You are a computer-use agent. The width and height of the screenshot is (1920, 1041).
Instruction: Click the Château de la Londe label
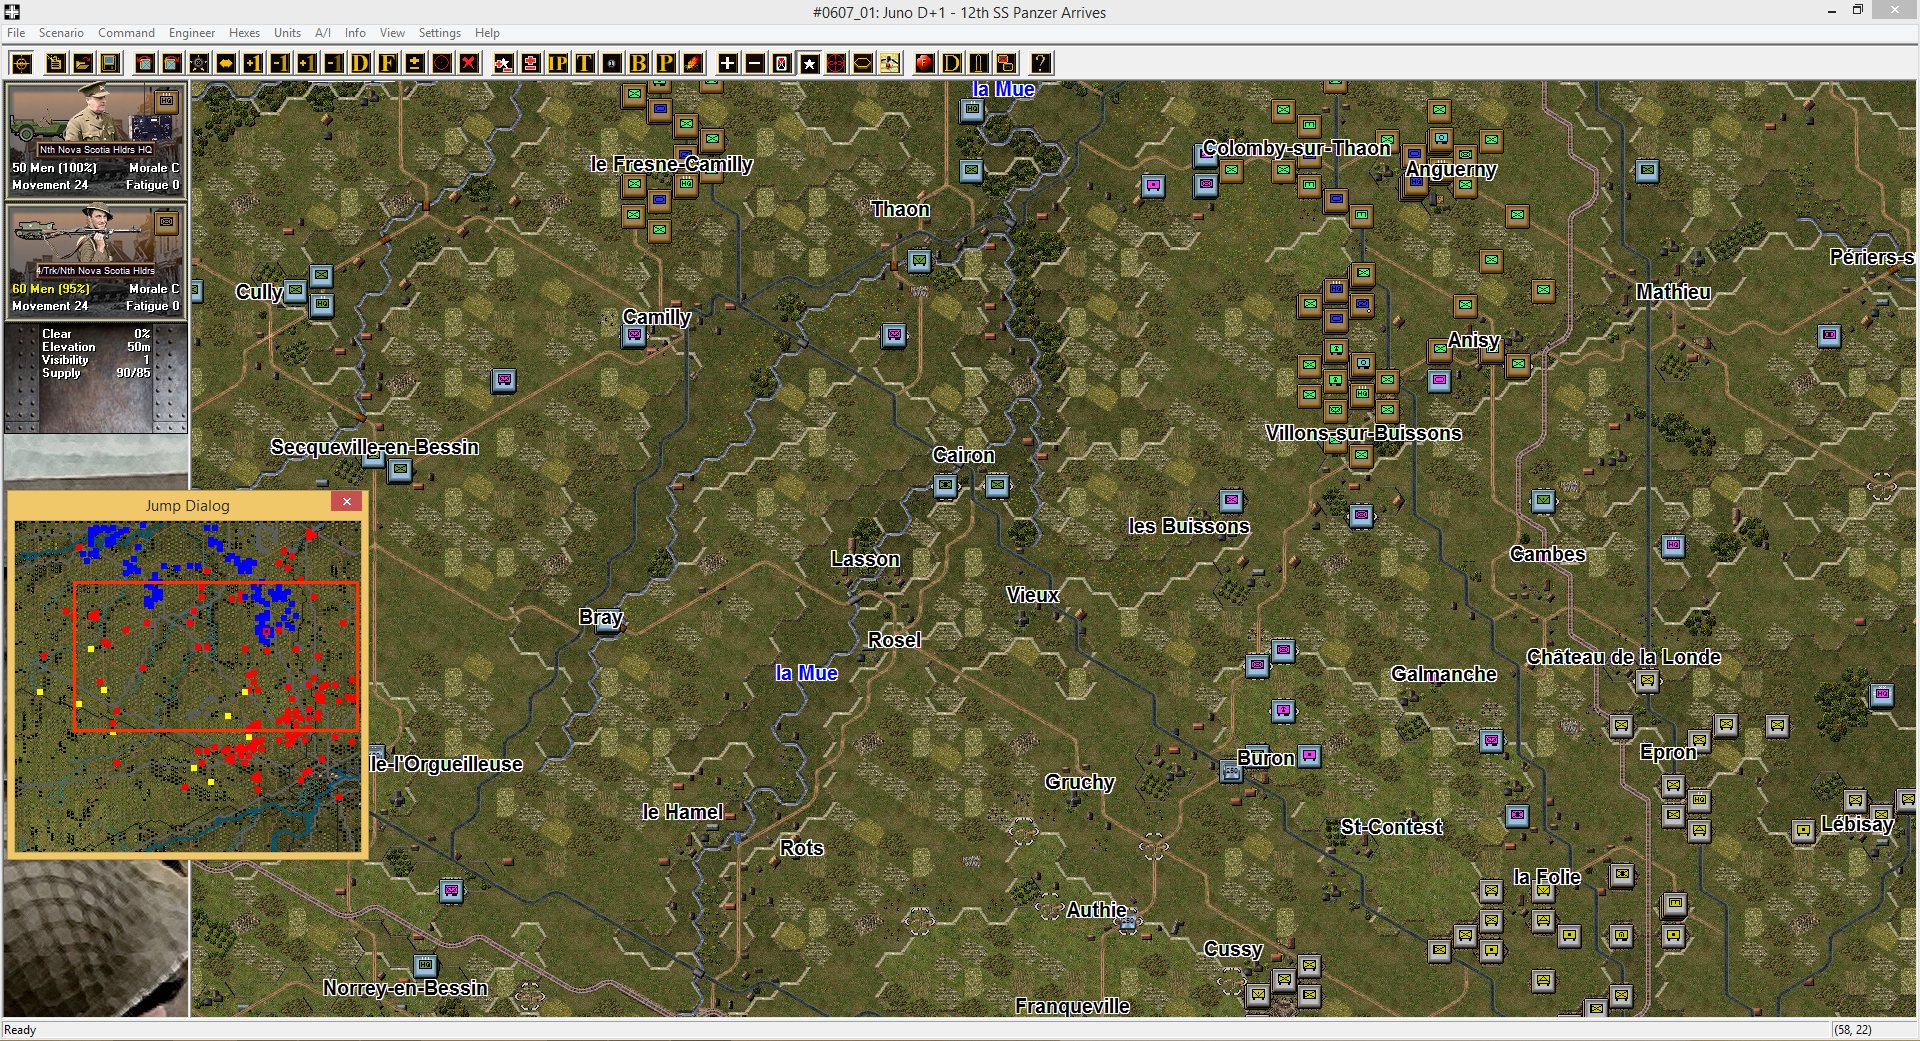[x=1623, y=657]
